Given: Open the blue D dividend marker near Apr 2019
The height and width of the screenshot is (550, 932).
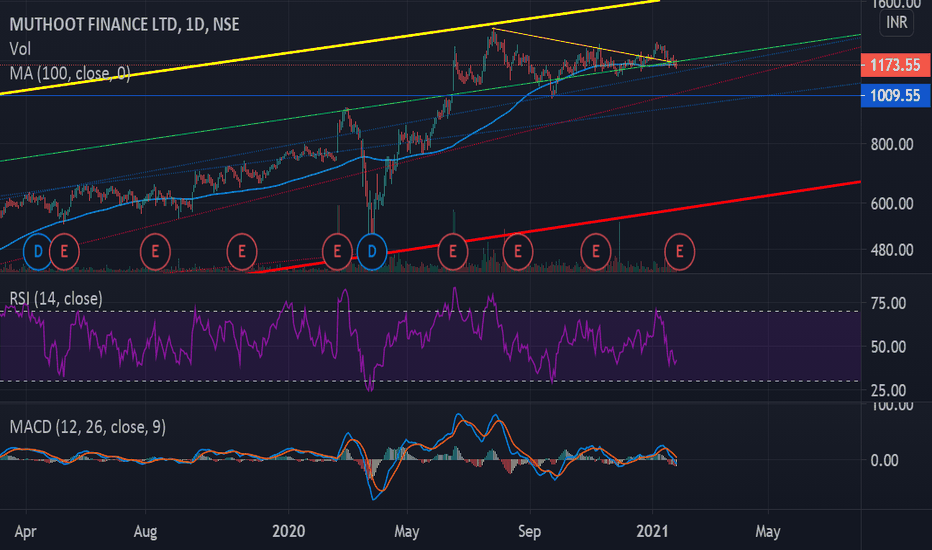Looking at the screenshot, I should 38,252.
